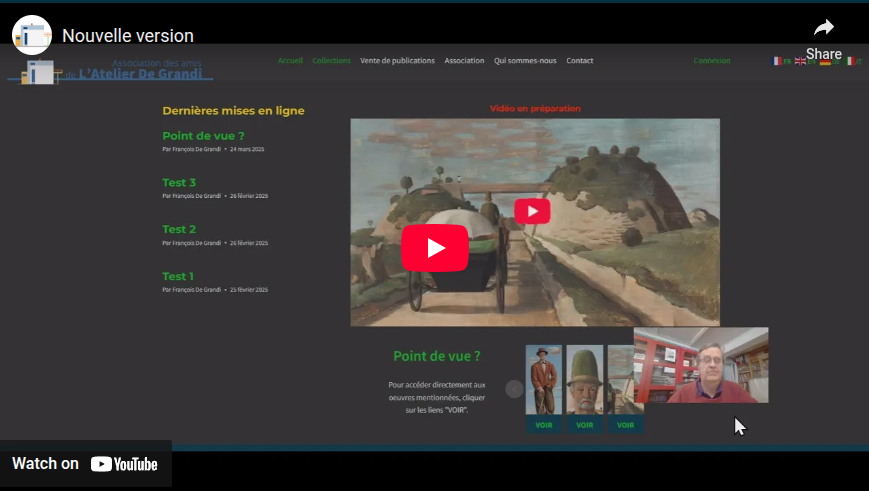Click the '25 février 2025' date text
Image resolution: width=869 pixels, height=491 pixels.
pyautogui.click(x=249, y=290)
